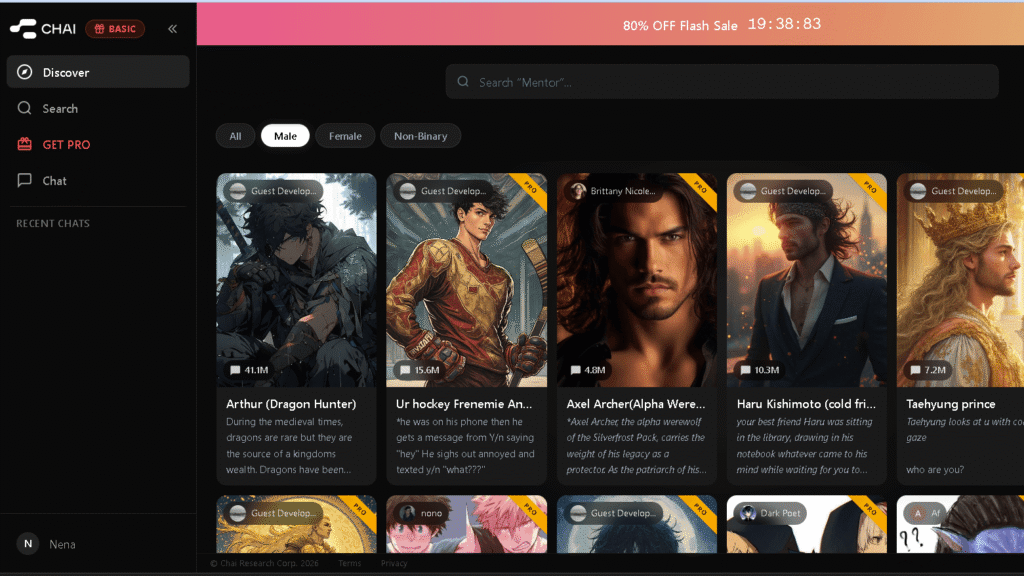Click the Dark Poet author badge
Image resolution: width=1024 pixels, height=576 pixels.
(770, 513)
